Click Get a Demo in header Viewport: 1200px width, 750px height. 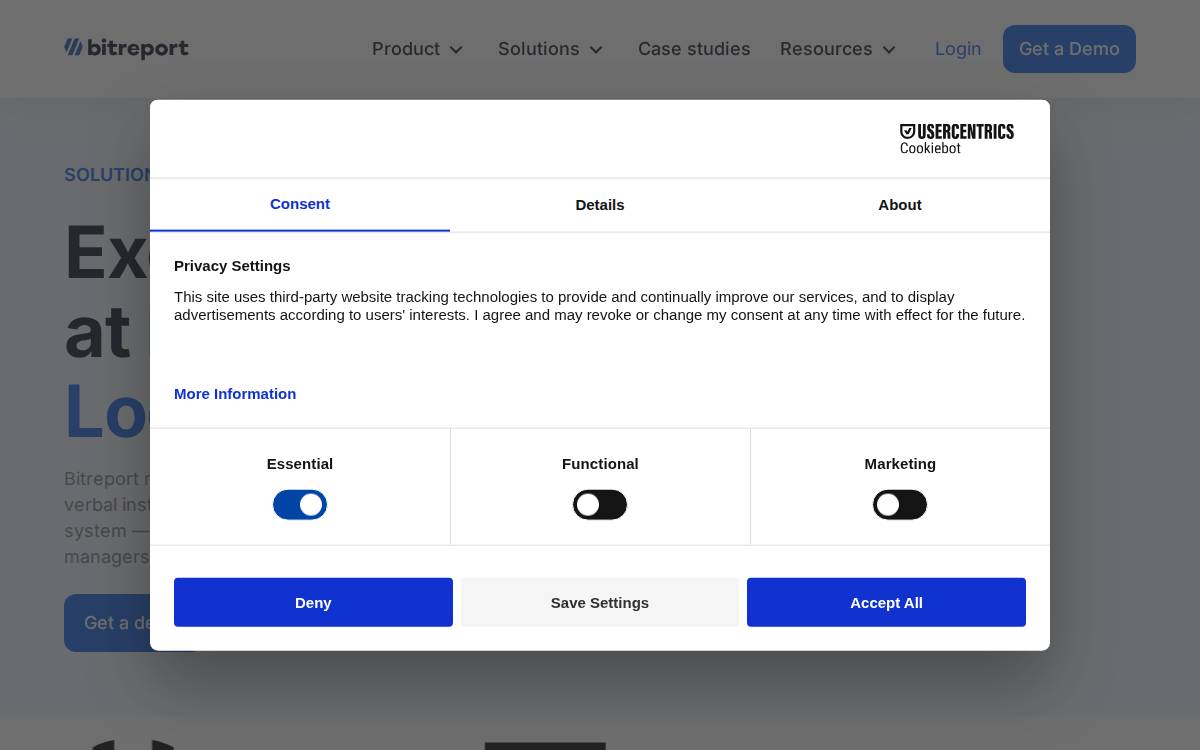tap(1069, 49)
